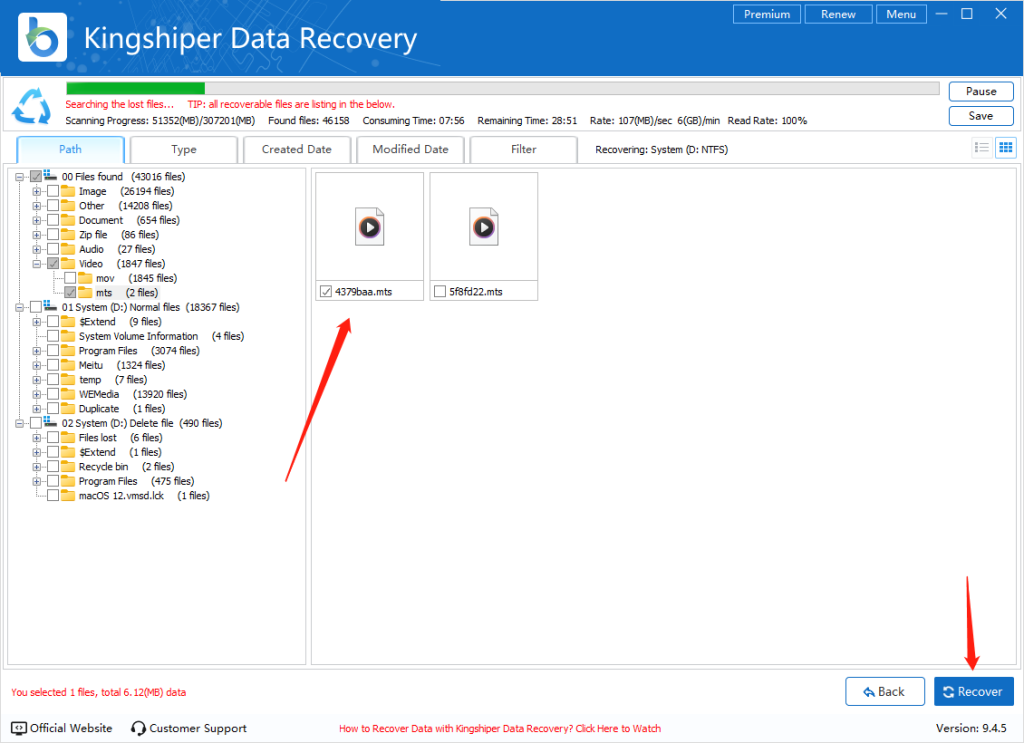The image size is (1024, 743).
Task: Go Back to previous step
Action: point(885,691)
